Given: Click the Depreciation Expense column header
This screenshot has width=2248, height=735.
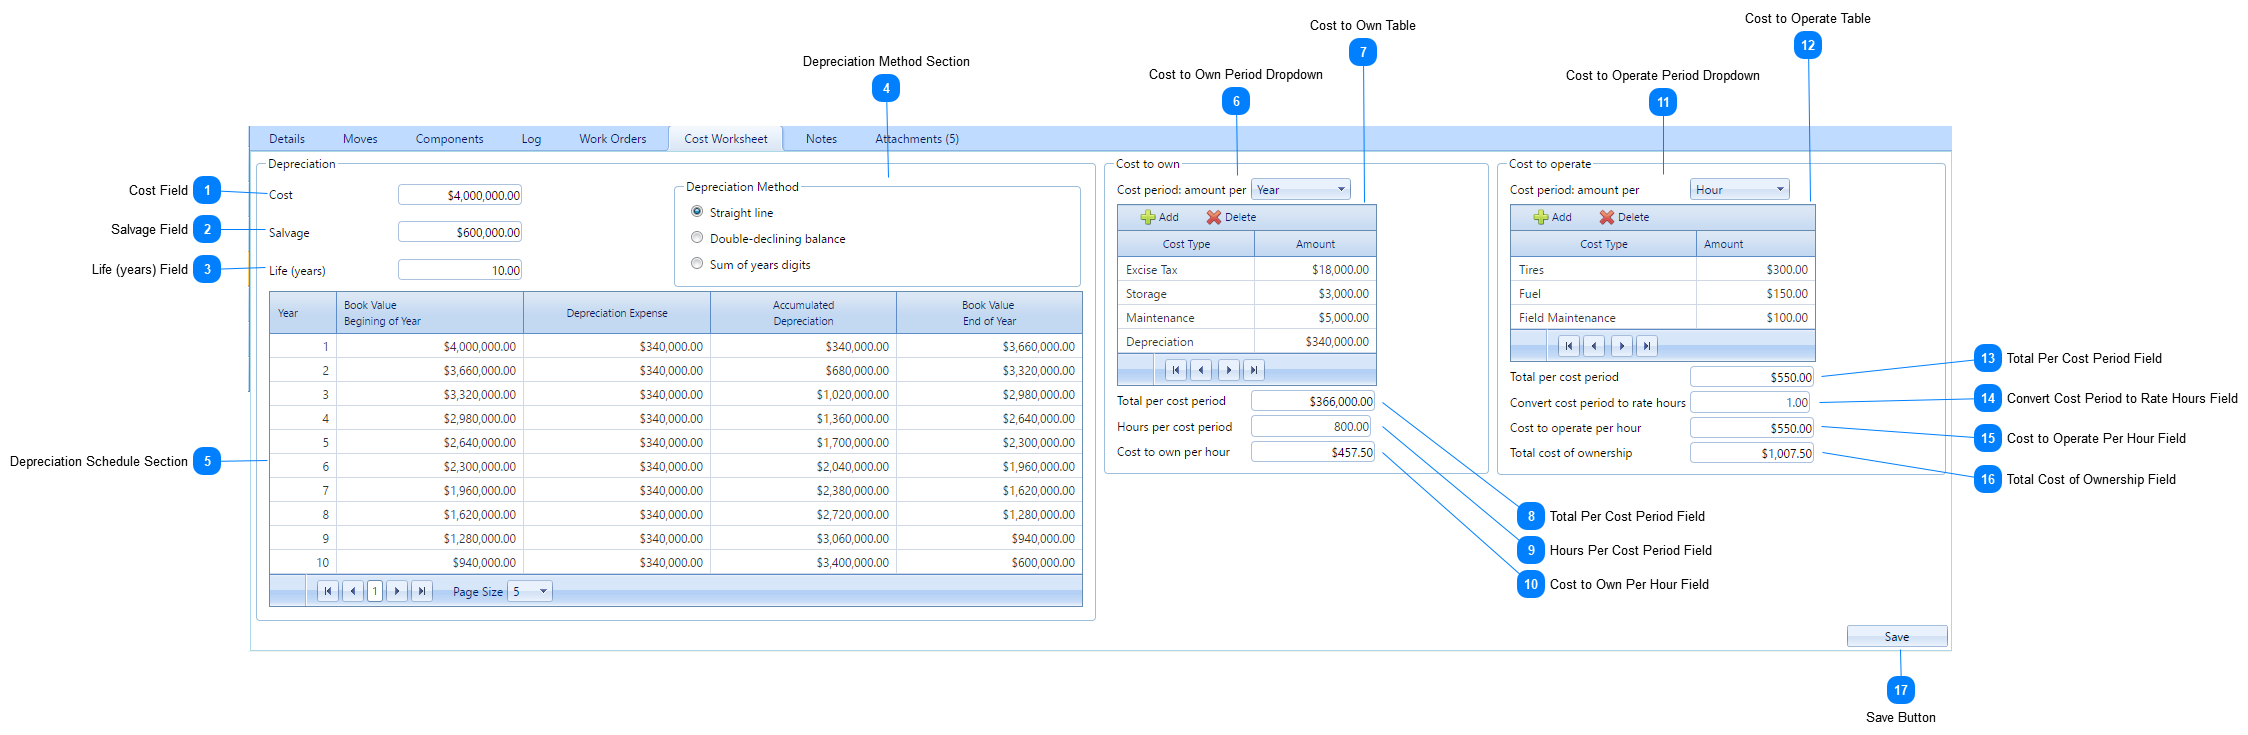Looking at the screenshot, I should [x=617, y=313].
